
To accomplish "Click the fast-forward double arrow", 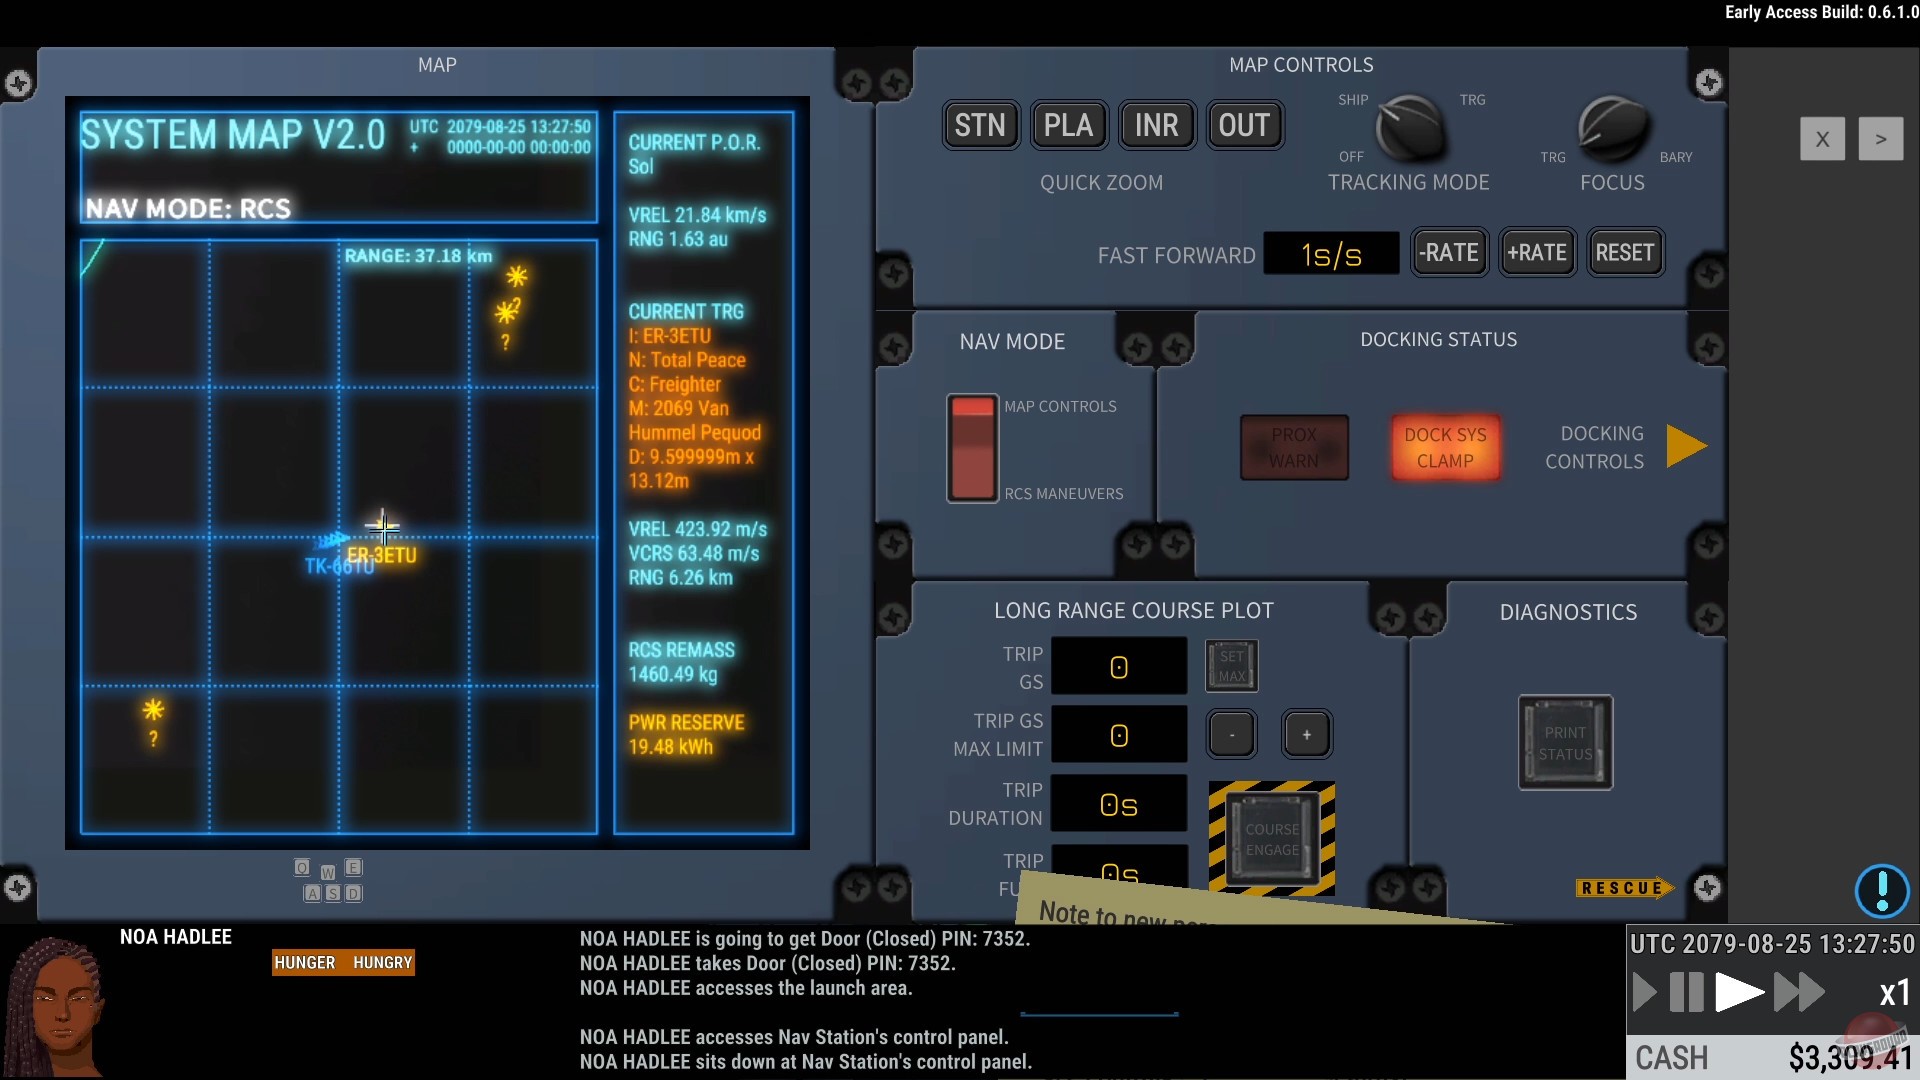I will 1799,993.
